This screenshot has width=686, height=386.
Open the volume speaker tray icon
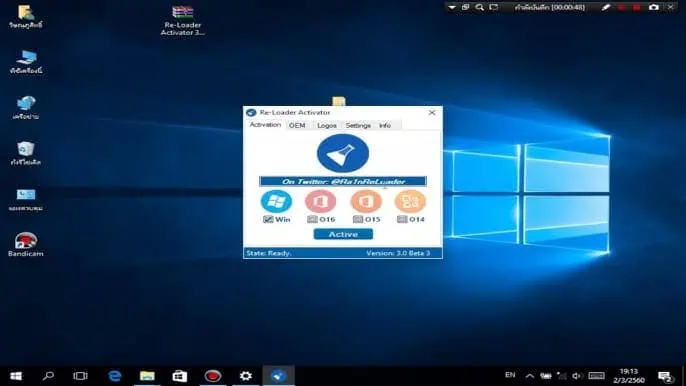577,376
